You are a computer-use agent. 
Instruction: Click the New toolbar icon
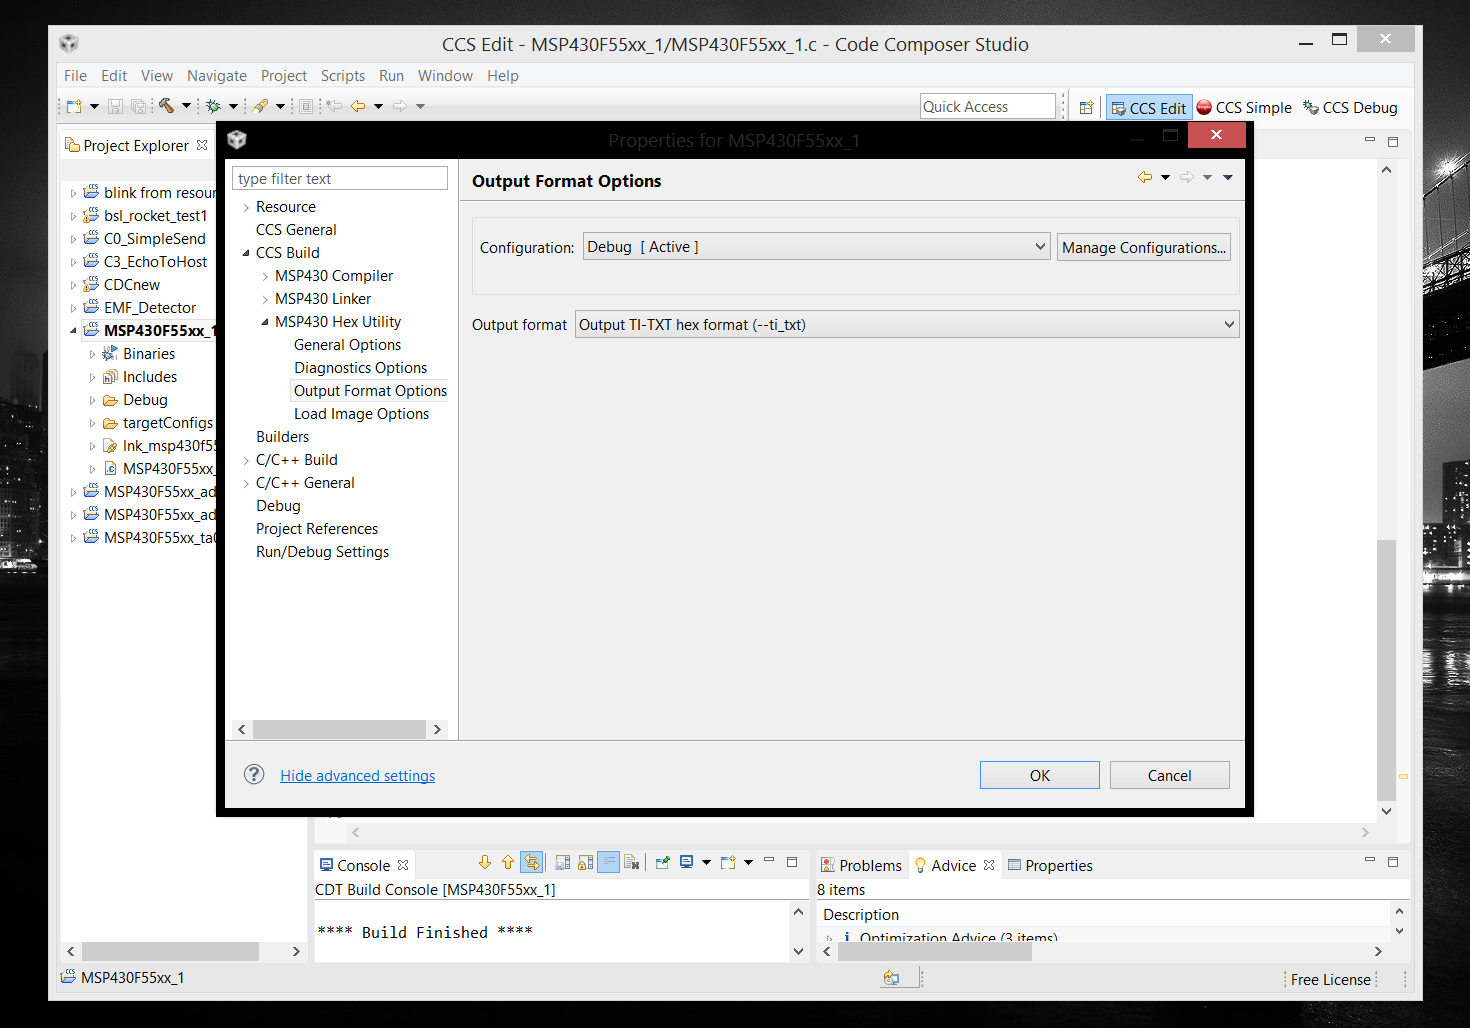coord(74,106)
